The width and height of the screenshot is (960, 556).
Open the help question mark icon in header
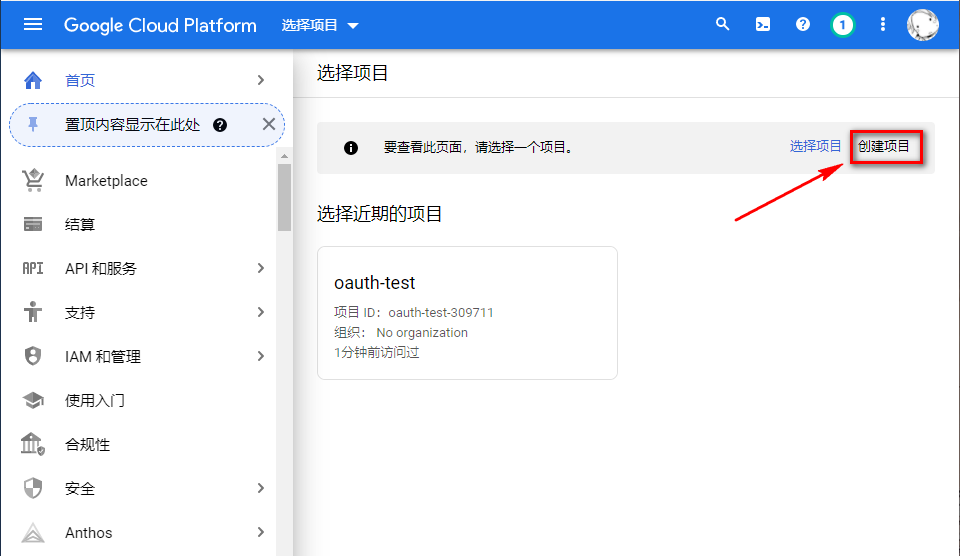point(803,24)
